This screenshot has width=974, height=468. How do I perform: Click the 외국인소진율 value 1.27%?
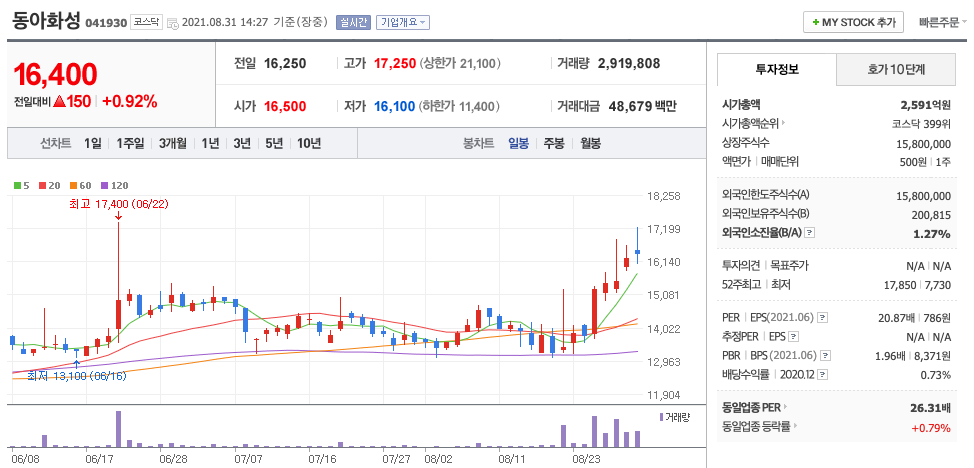(x=932, y=234)
